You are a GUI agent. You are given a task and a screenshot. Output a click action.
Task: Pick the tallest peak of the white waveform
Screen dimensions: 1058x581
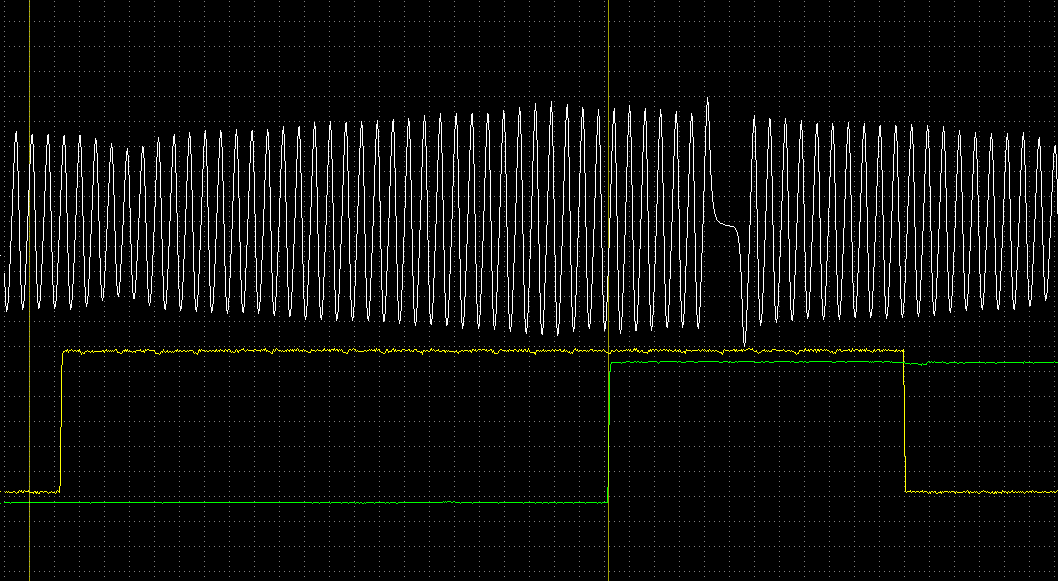coord(708,99)
